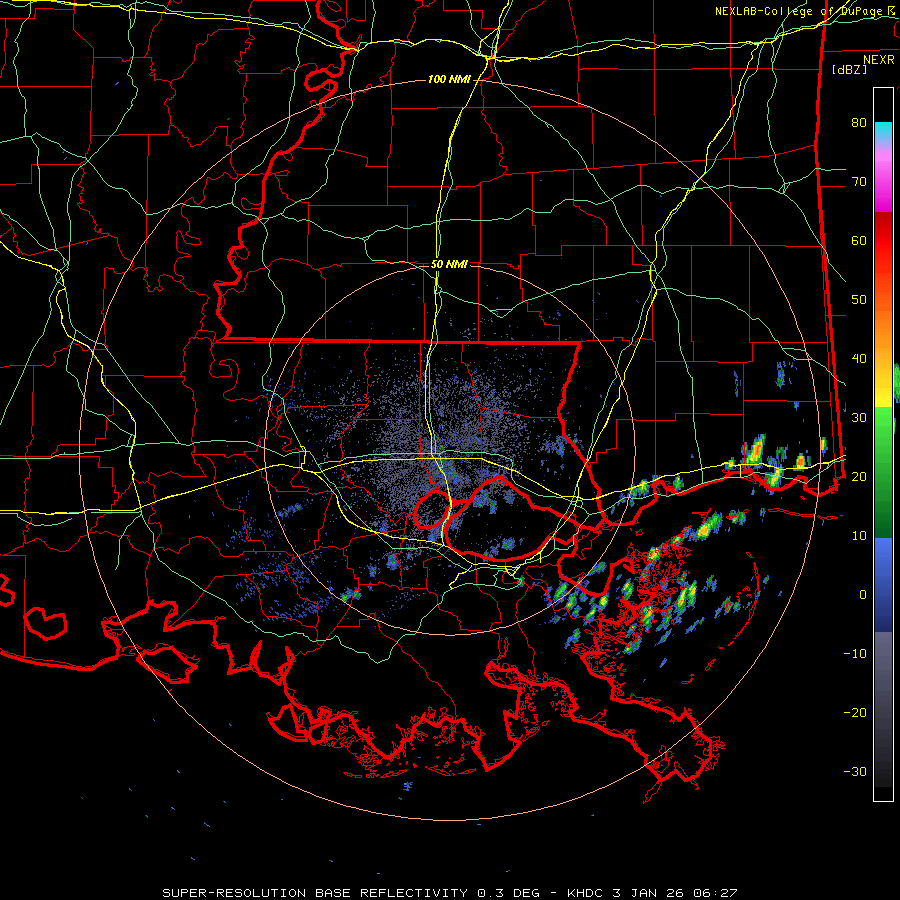
Task: Click the 50 value on dBZ scale
Action: tap(859, 300)
